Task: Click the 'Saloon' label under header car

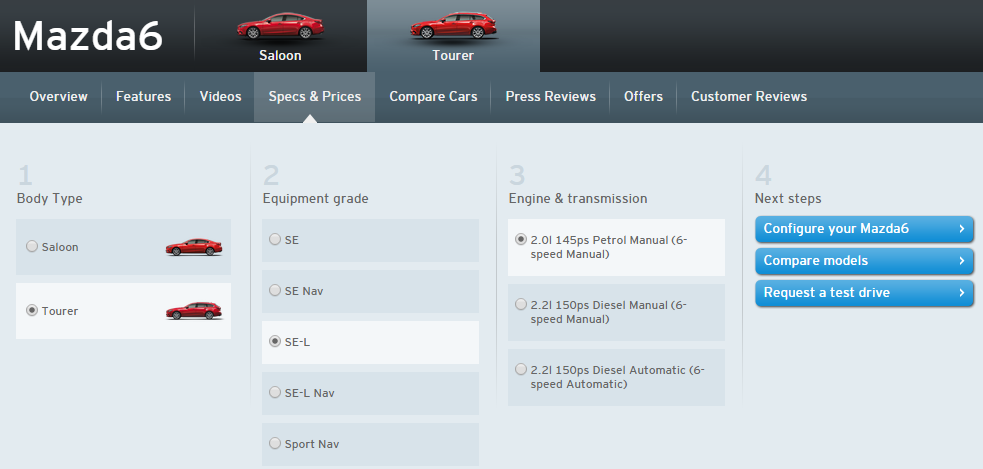Action: pos(280,55)
